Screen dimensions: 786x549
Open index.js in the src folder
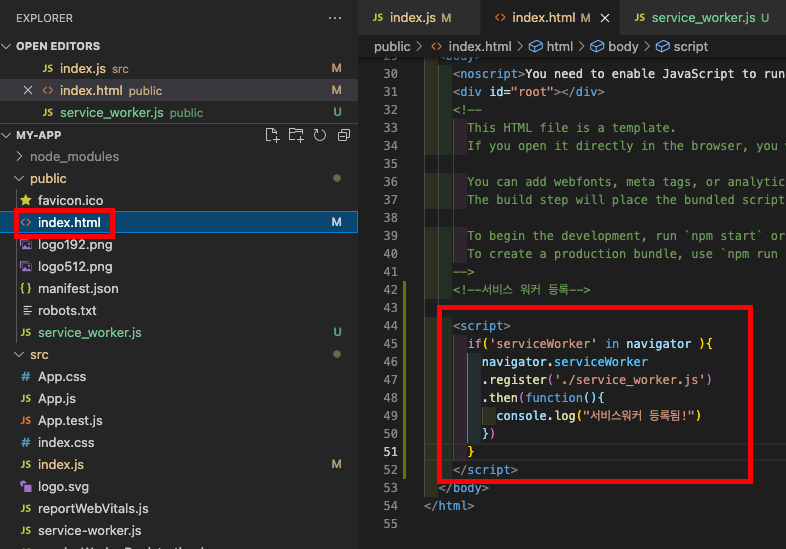click(179, 465)
